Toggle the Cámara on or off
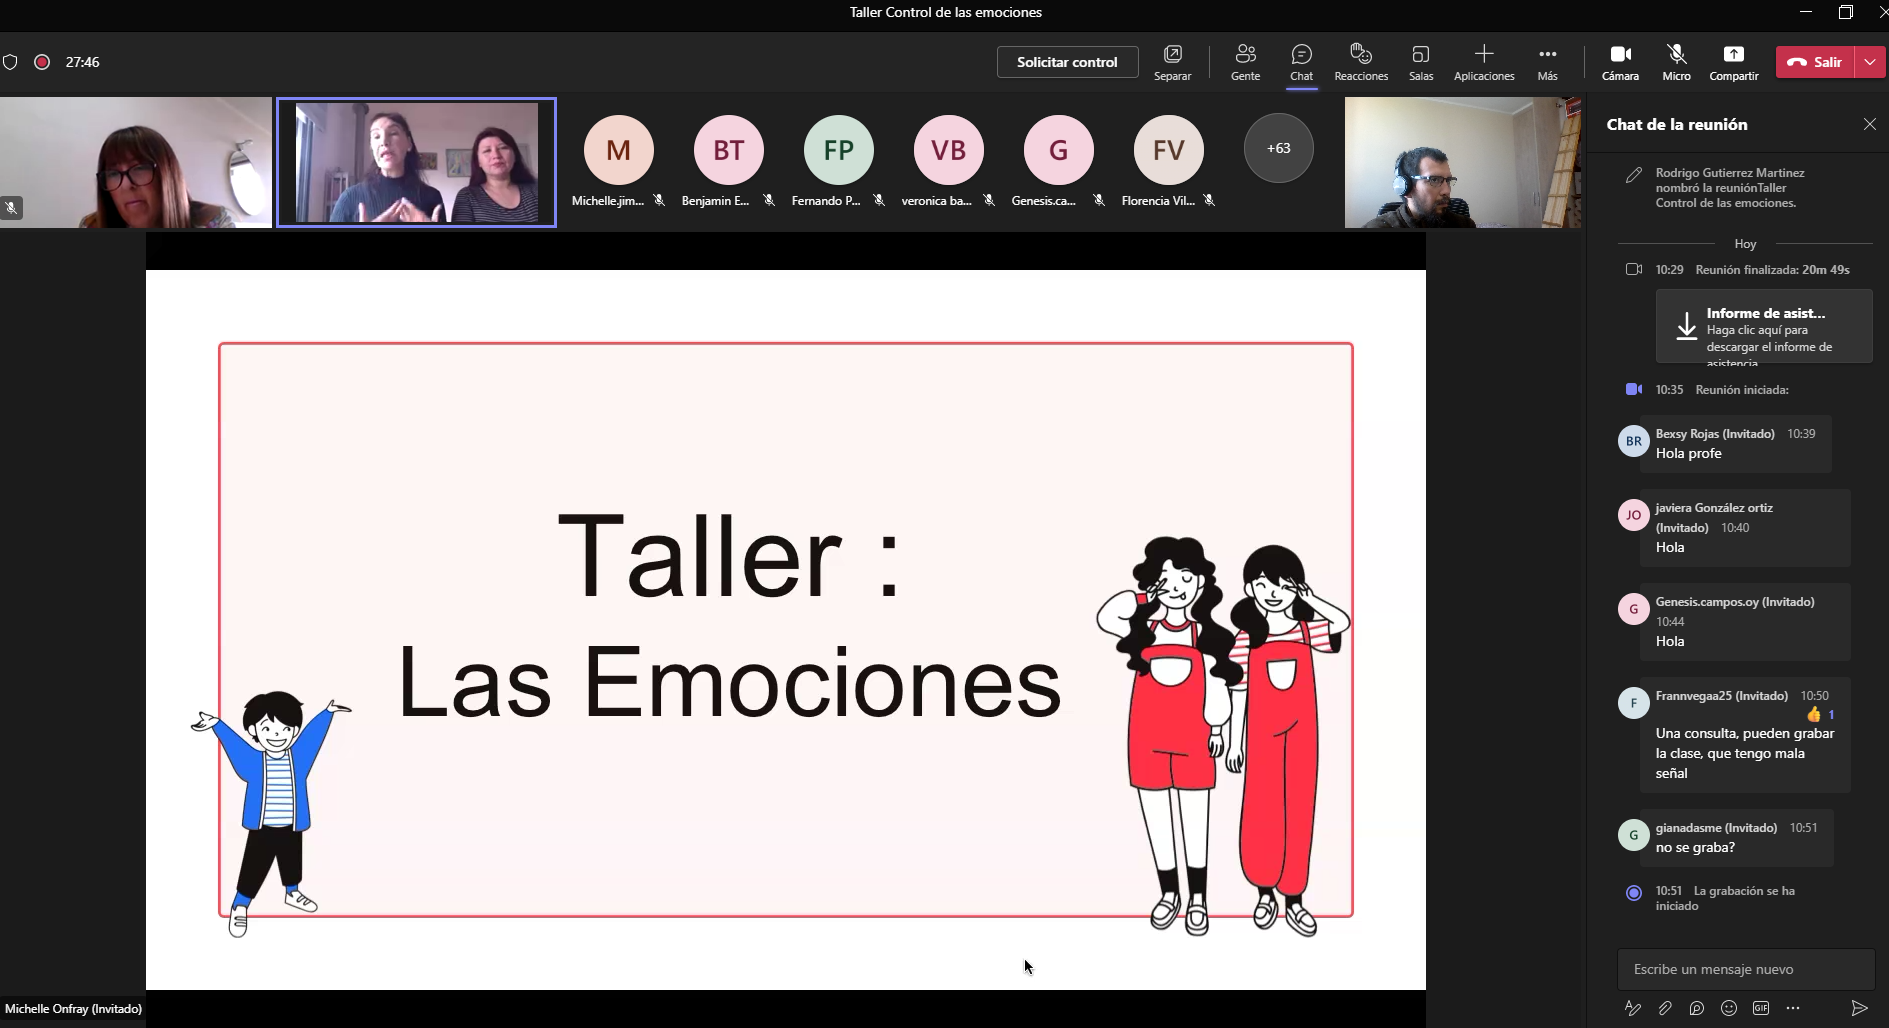Viewport: 1889px width, 1028px height. (x=1620, y=62)
